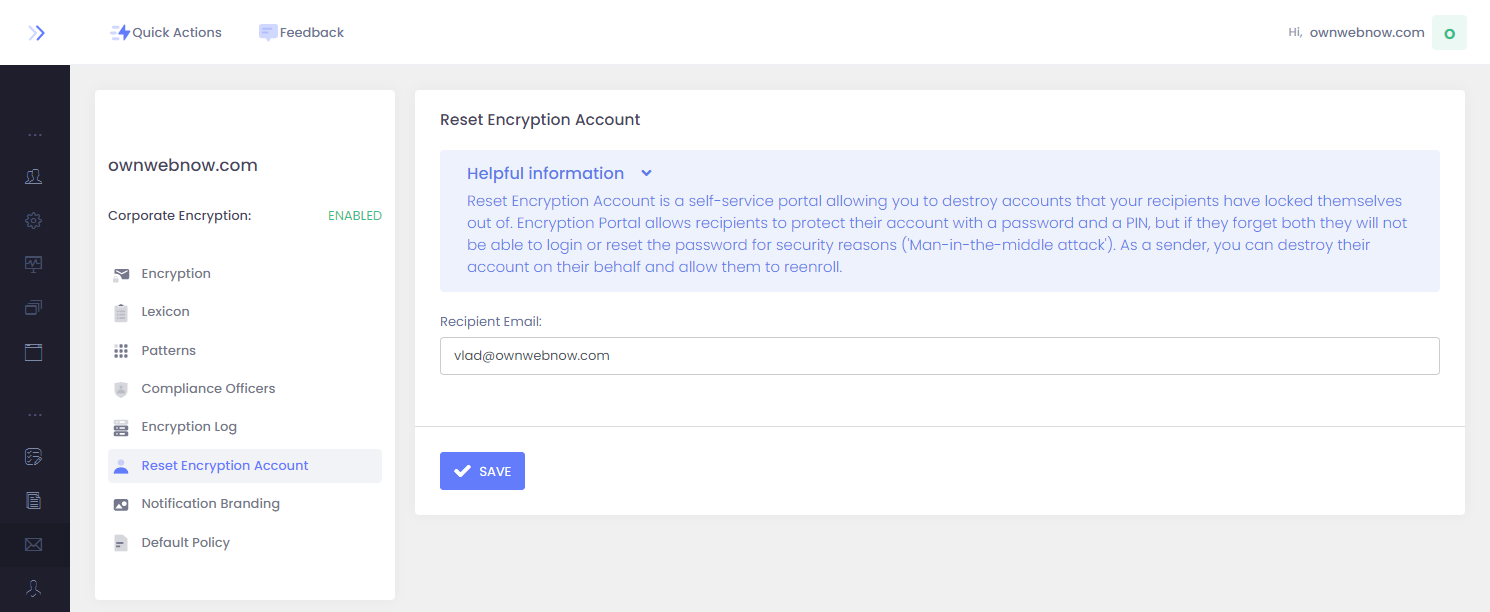Select the stacked layers icon in the sidebar
Image resolution: width=1490 pixels, height=612 pixels.
pos(34,308)
